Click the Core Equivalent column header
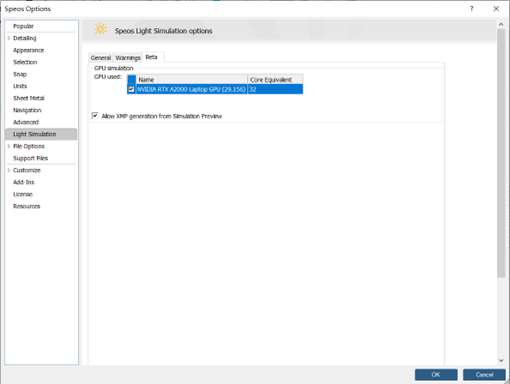Viewport: 510px width, 384px height. pos(275,79)
